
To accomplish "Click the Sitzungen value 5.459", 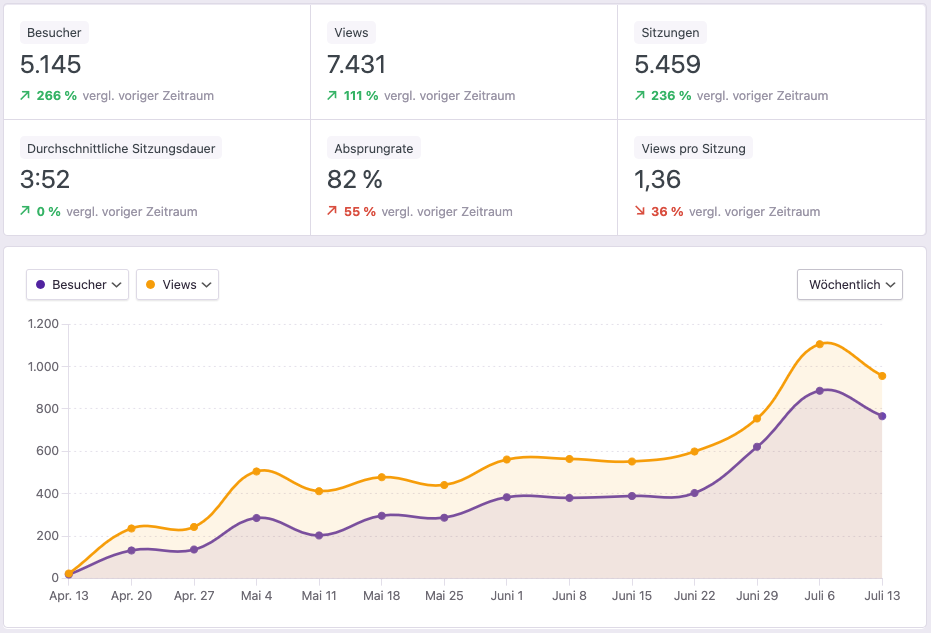I will tap(667, 65).
